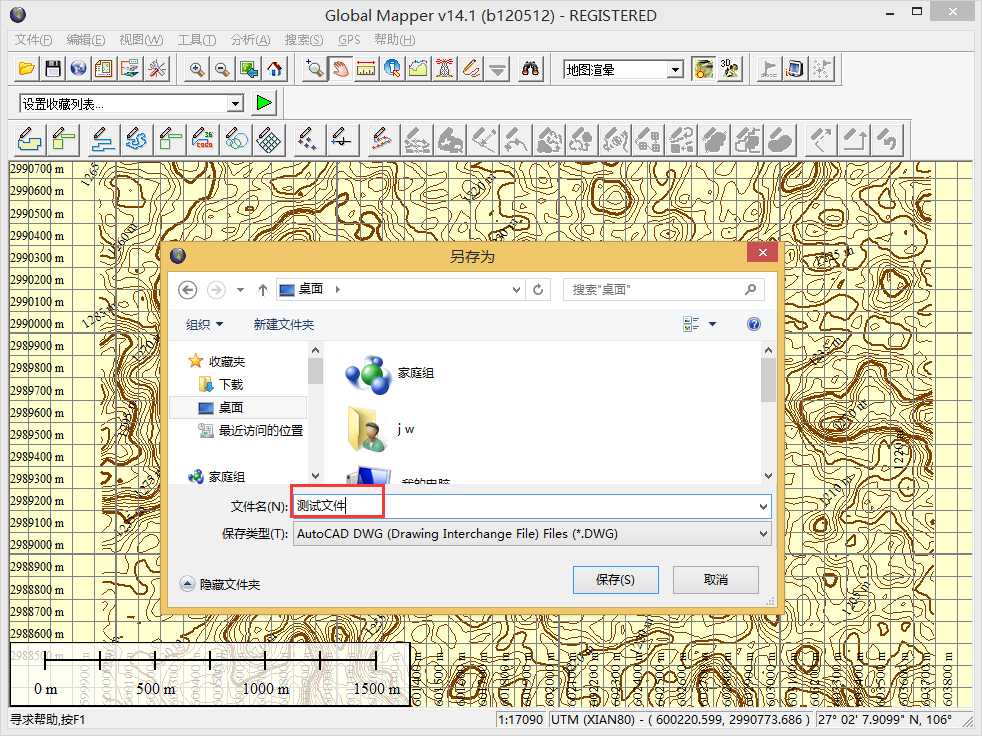
Task: Open the 工具(T) menu
Action: coord(197,39)
